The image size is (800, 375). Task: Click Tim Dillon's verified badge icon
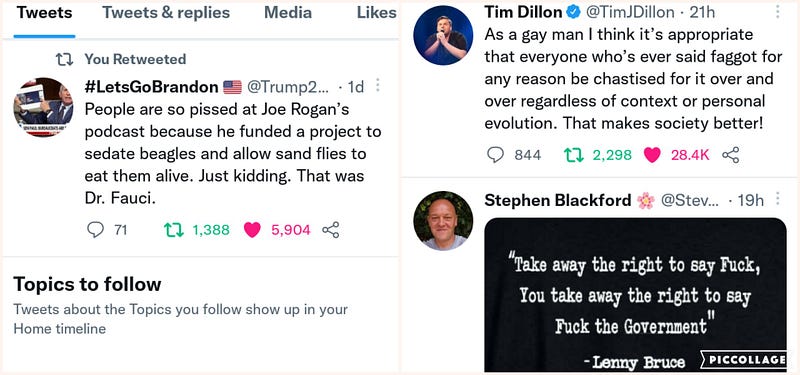click(574, 12)
